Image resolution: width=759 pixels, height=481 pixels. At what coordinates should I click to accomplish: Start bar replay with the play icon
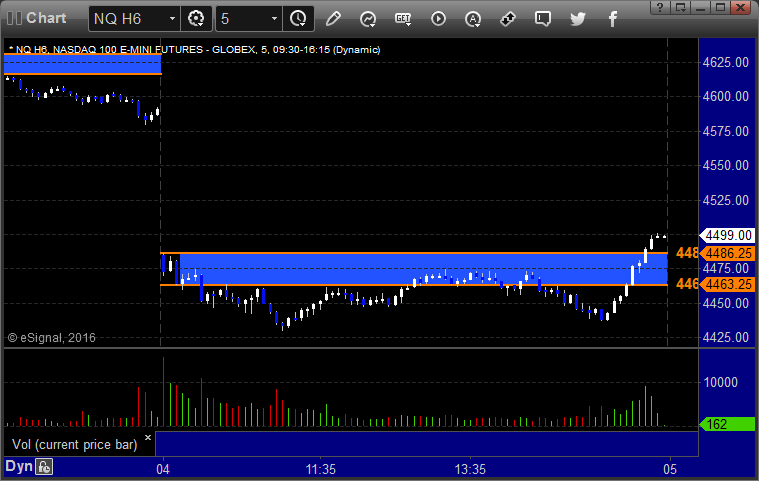pyautogui.click(x=438, y=19)
